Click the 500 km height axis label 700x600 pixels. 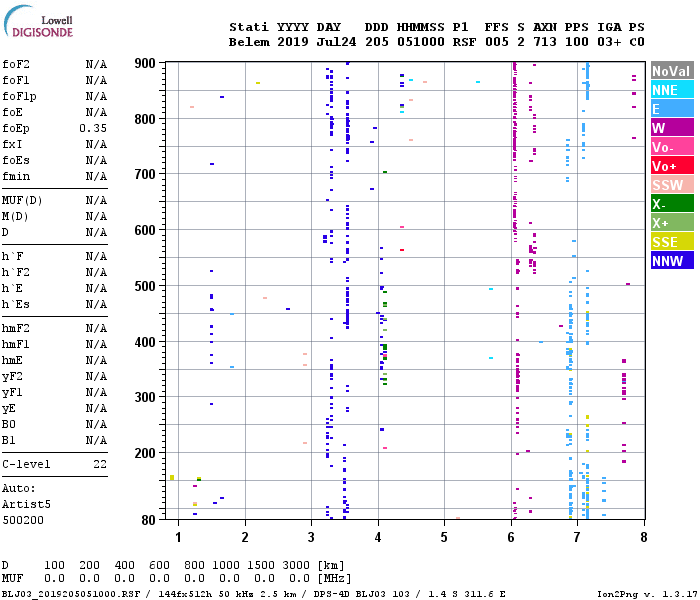[145, 286]
